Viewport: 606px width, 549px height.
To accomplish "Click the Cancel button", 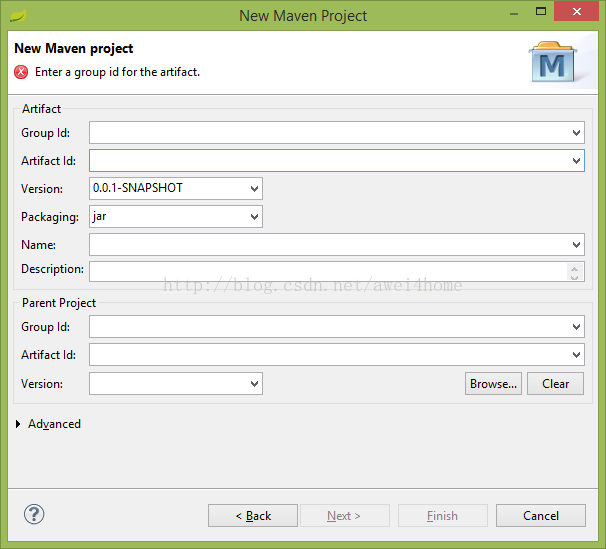I will 541,515.
